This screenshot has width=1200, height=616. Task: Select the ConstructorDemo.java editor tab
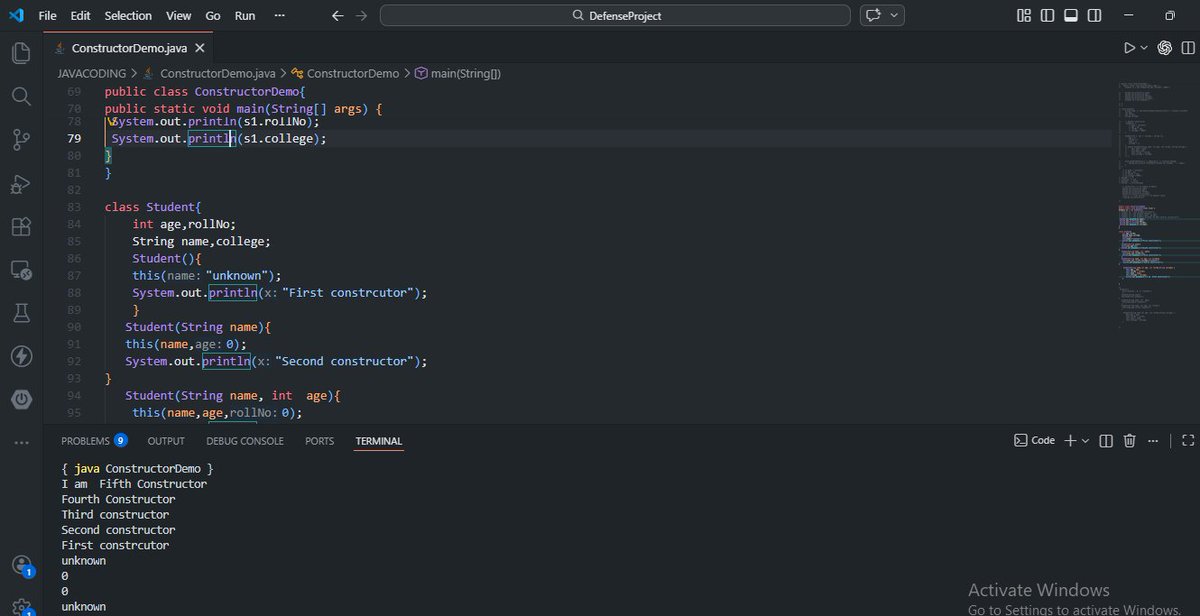pyautogui.click(x=127, y=48)
